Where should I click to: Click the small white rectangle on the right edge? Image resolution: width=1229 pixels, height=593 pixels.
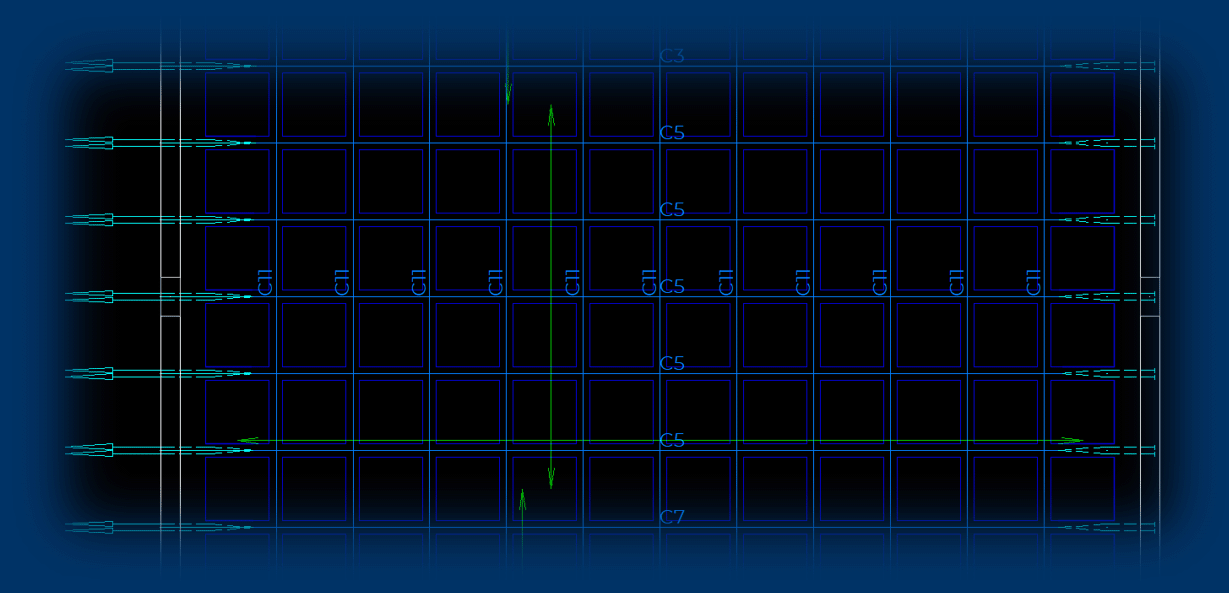click(x=1150, y=297)
